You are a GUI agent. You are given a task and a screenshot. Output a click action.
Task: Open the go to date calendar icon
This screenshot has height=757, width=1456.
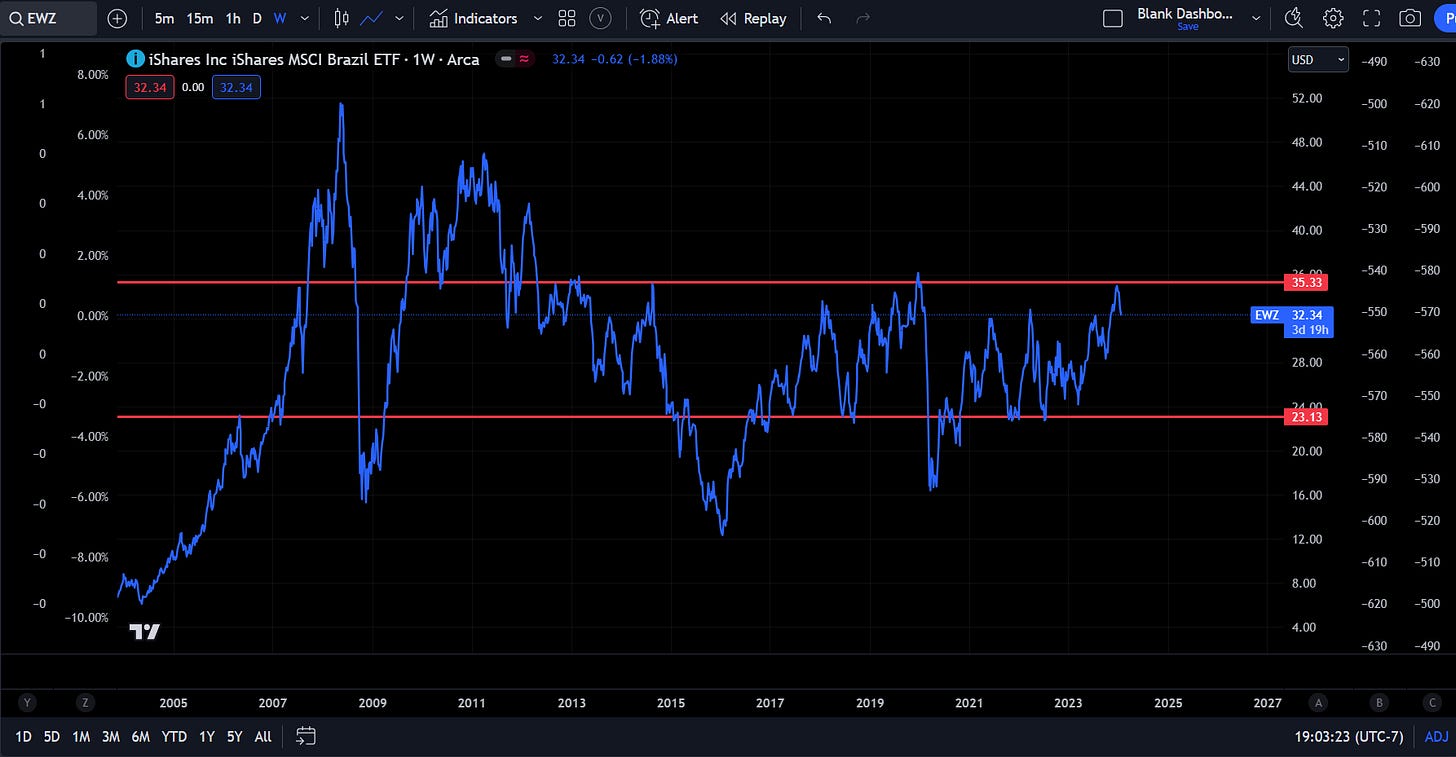306,737
